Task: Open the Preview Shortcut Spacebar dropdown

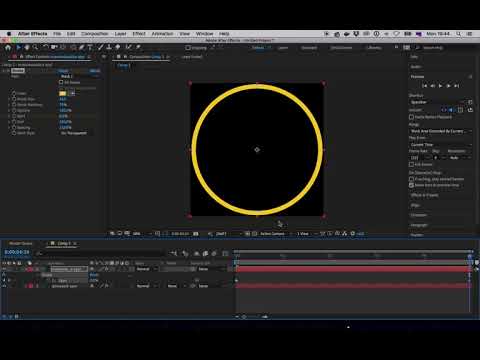Action: tap(438, 102)
